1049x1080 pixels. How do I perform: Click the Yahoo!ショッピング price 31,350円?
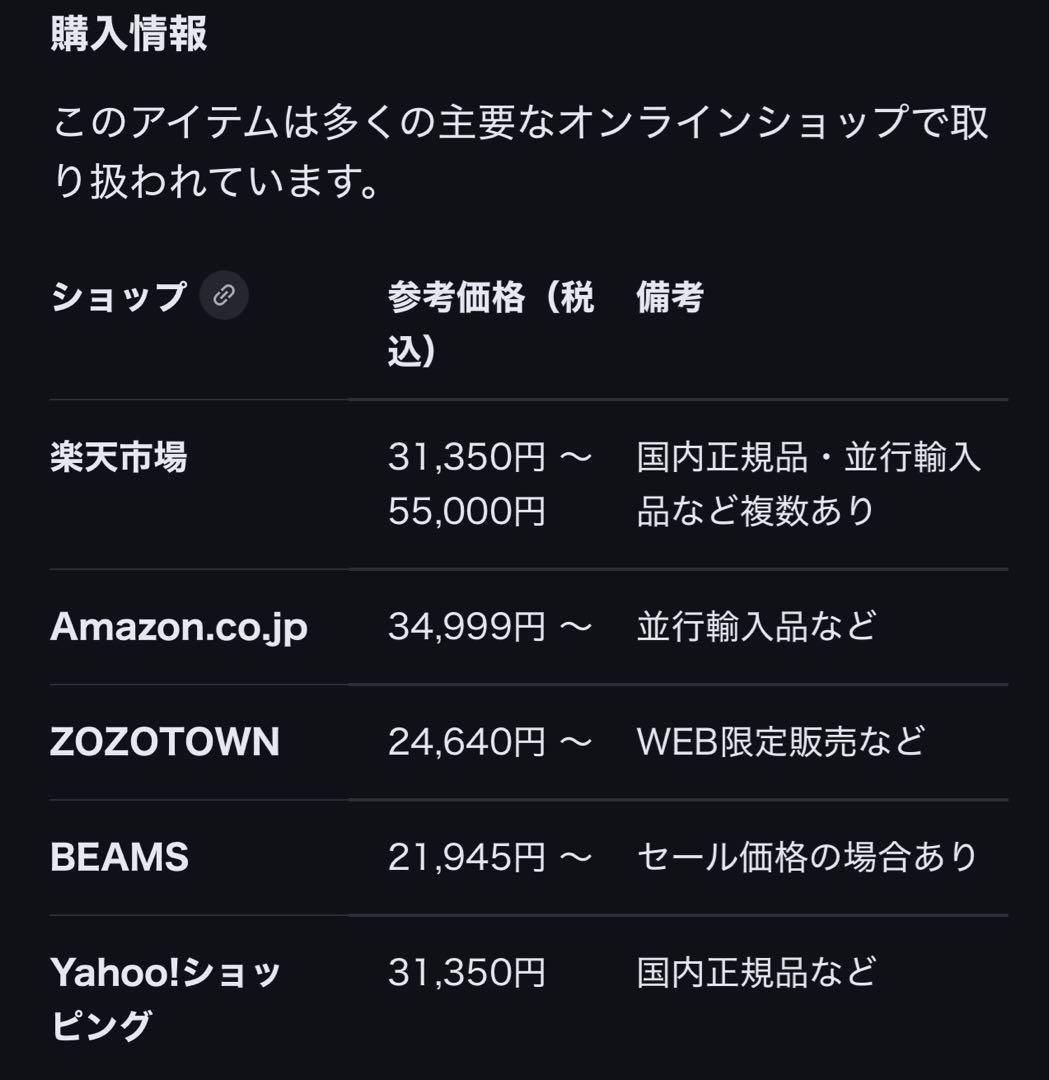(467, 971)
